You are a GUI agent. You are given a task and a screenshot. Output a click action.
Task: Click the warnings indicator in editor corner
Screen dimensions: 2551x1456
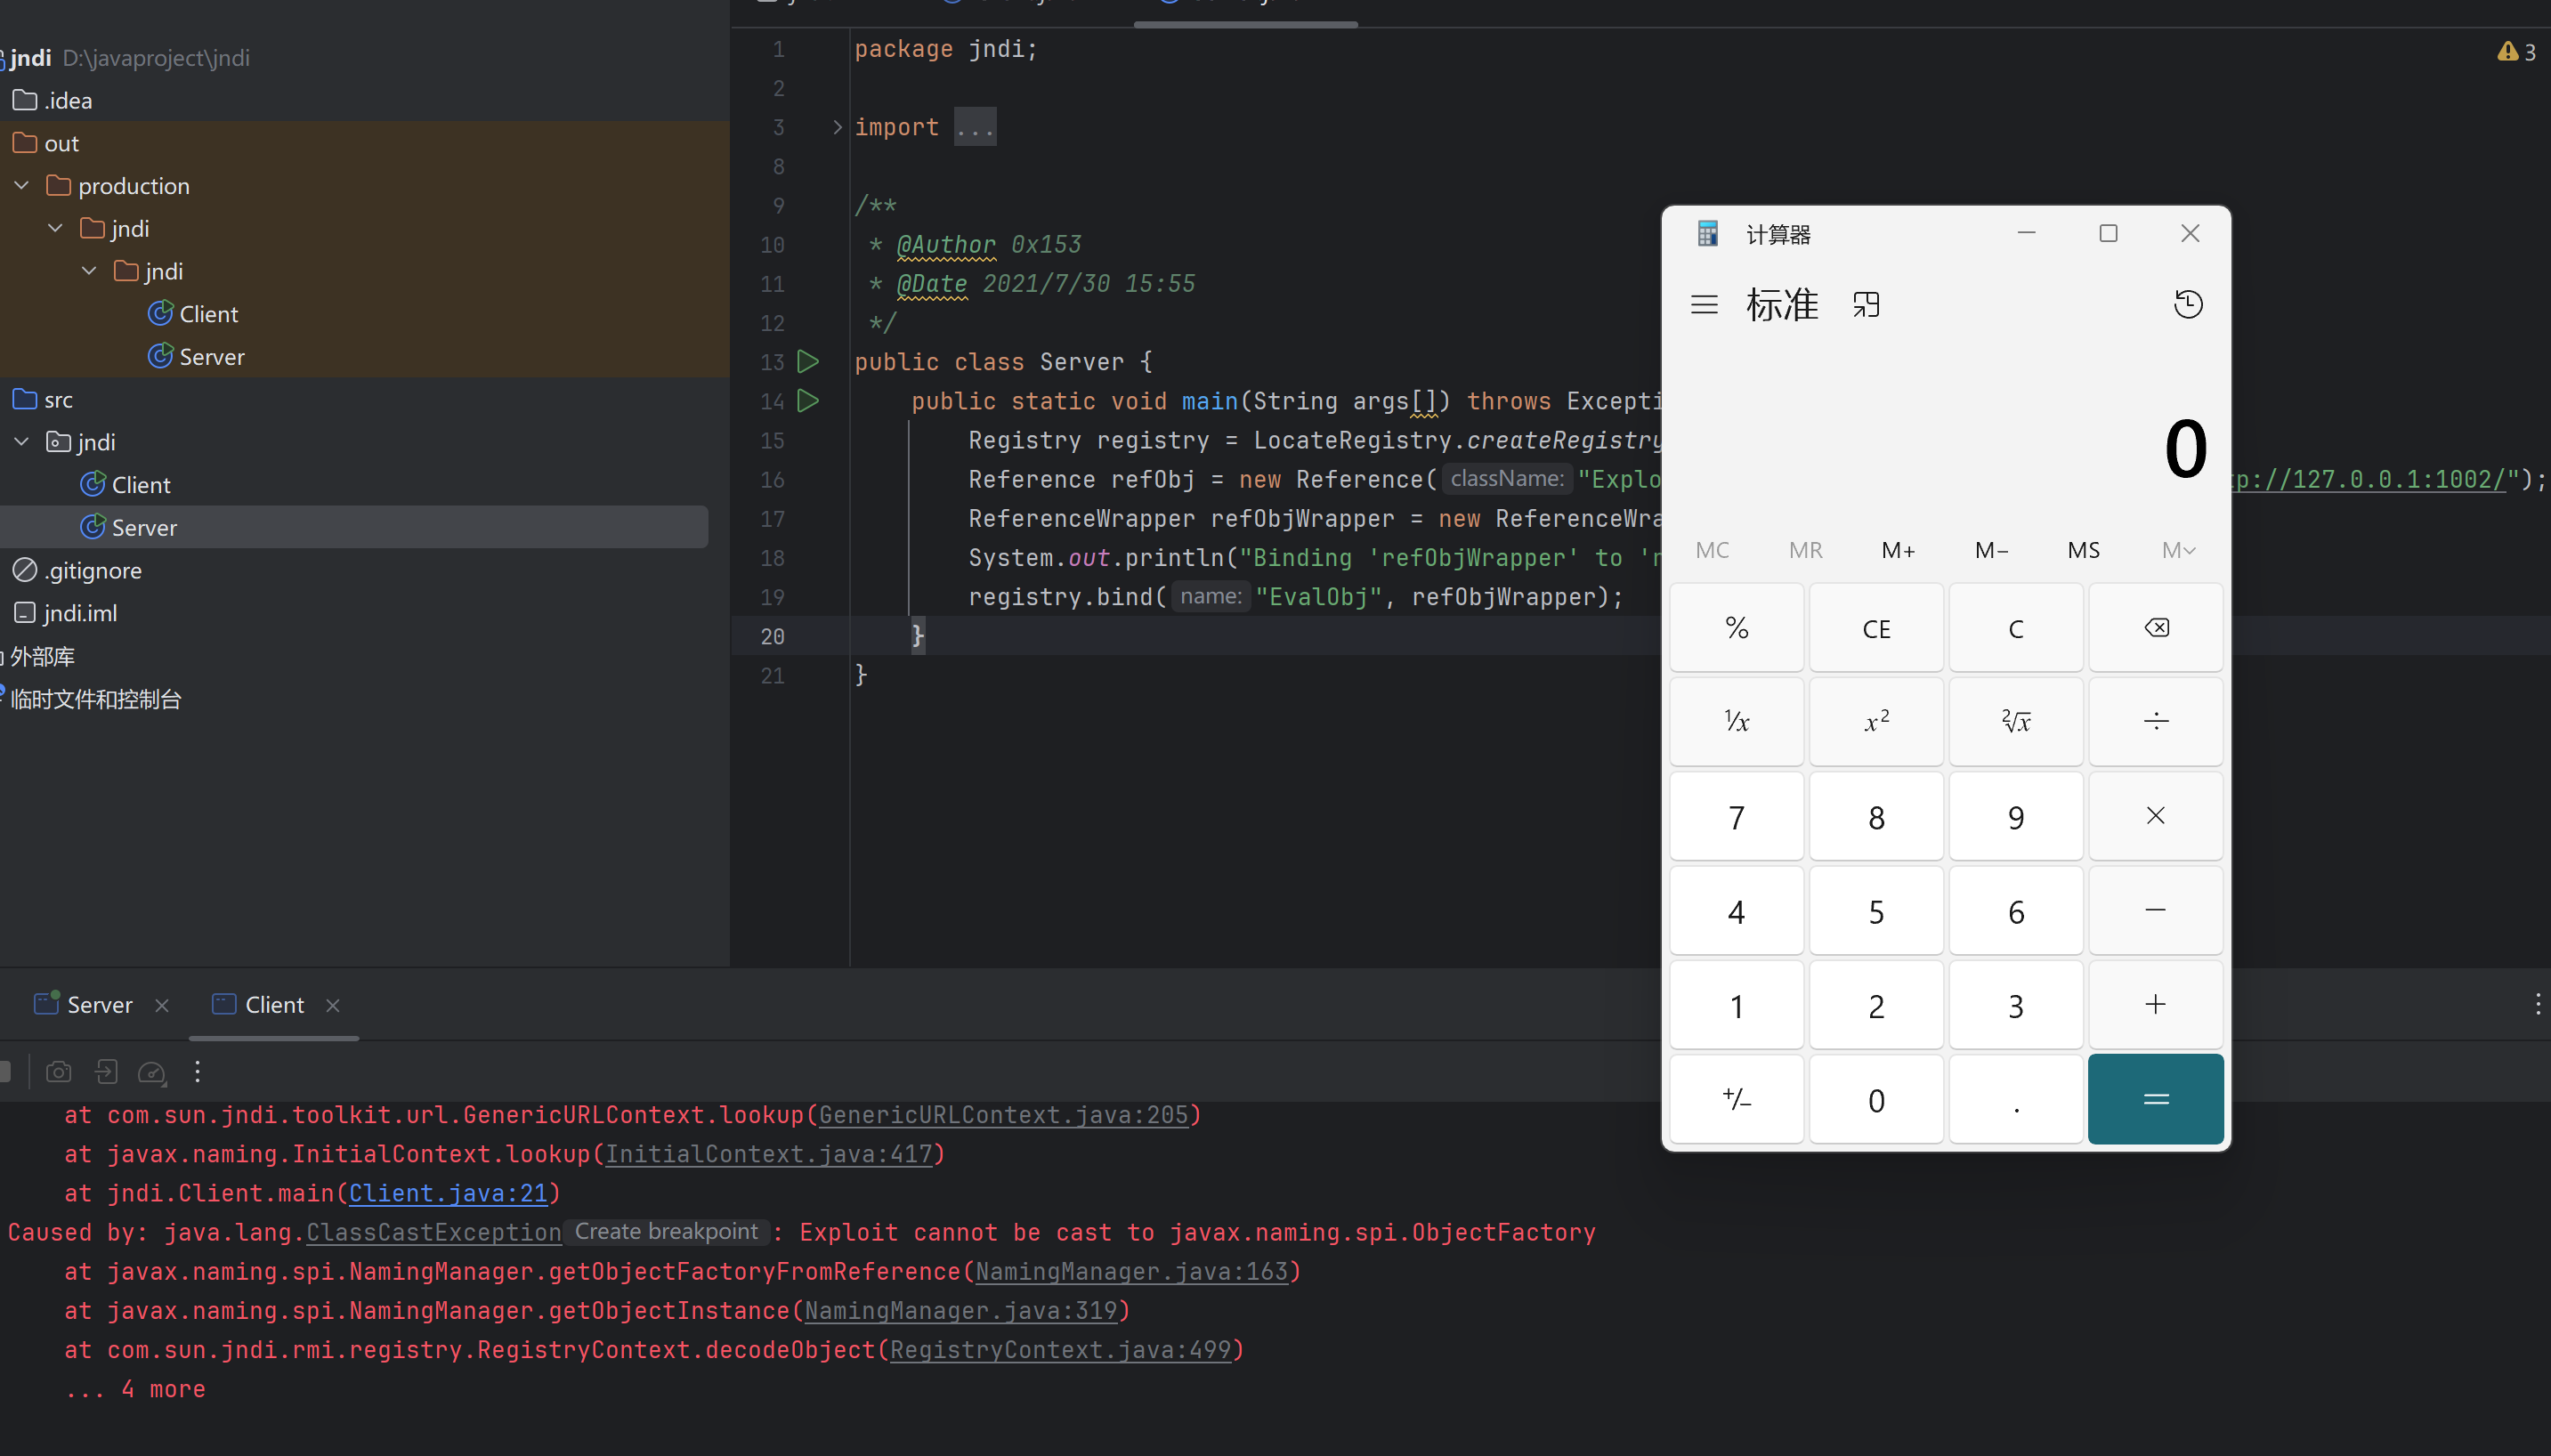(2516, 52)
